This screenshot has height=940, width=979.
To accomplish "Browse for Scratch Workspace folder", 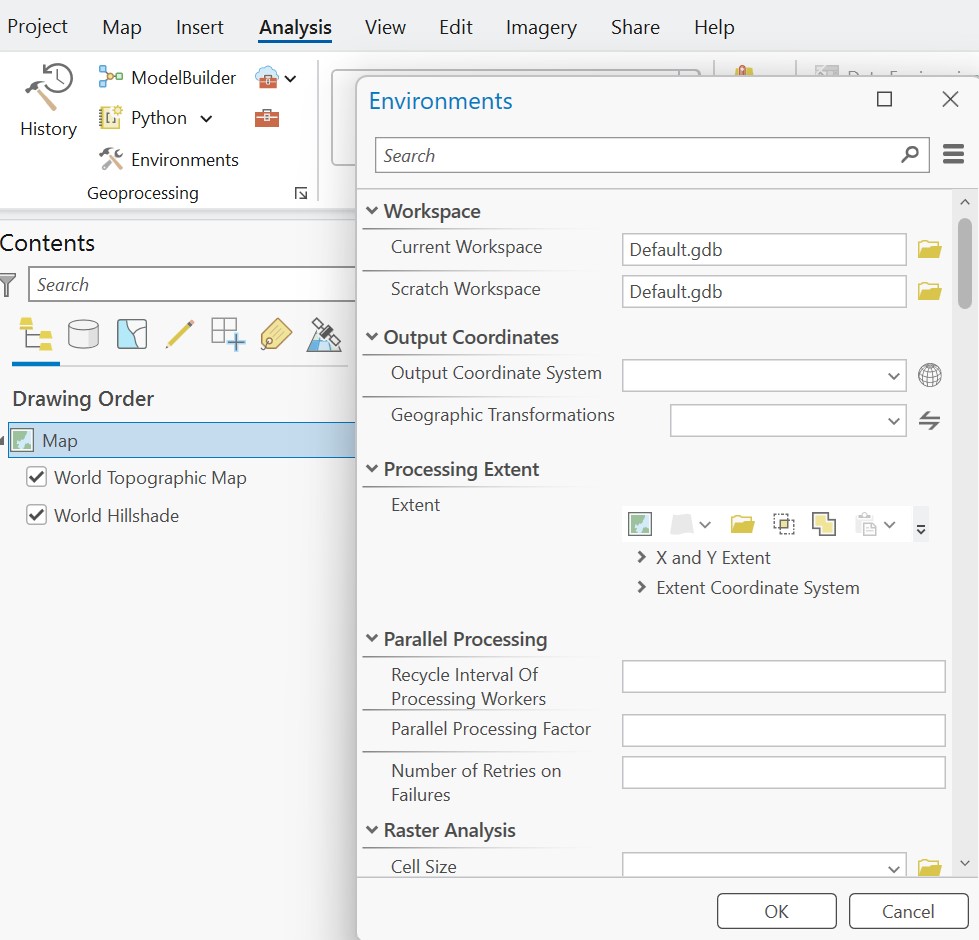I will [930, 291].
